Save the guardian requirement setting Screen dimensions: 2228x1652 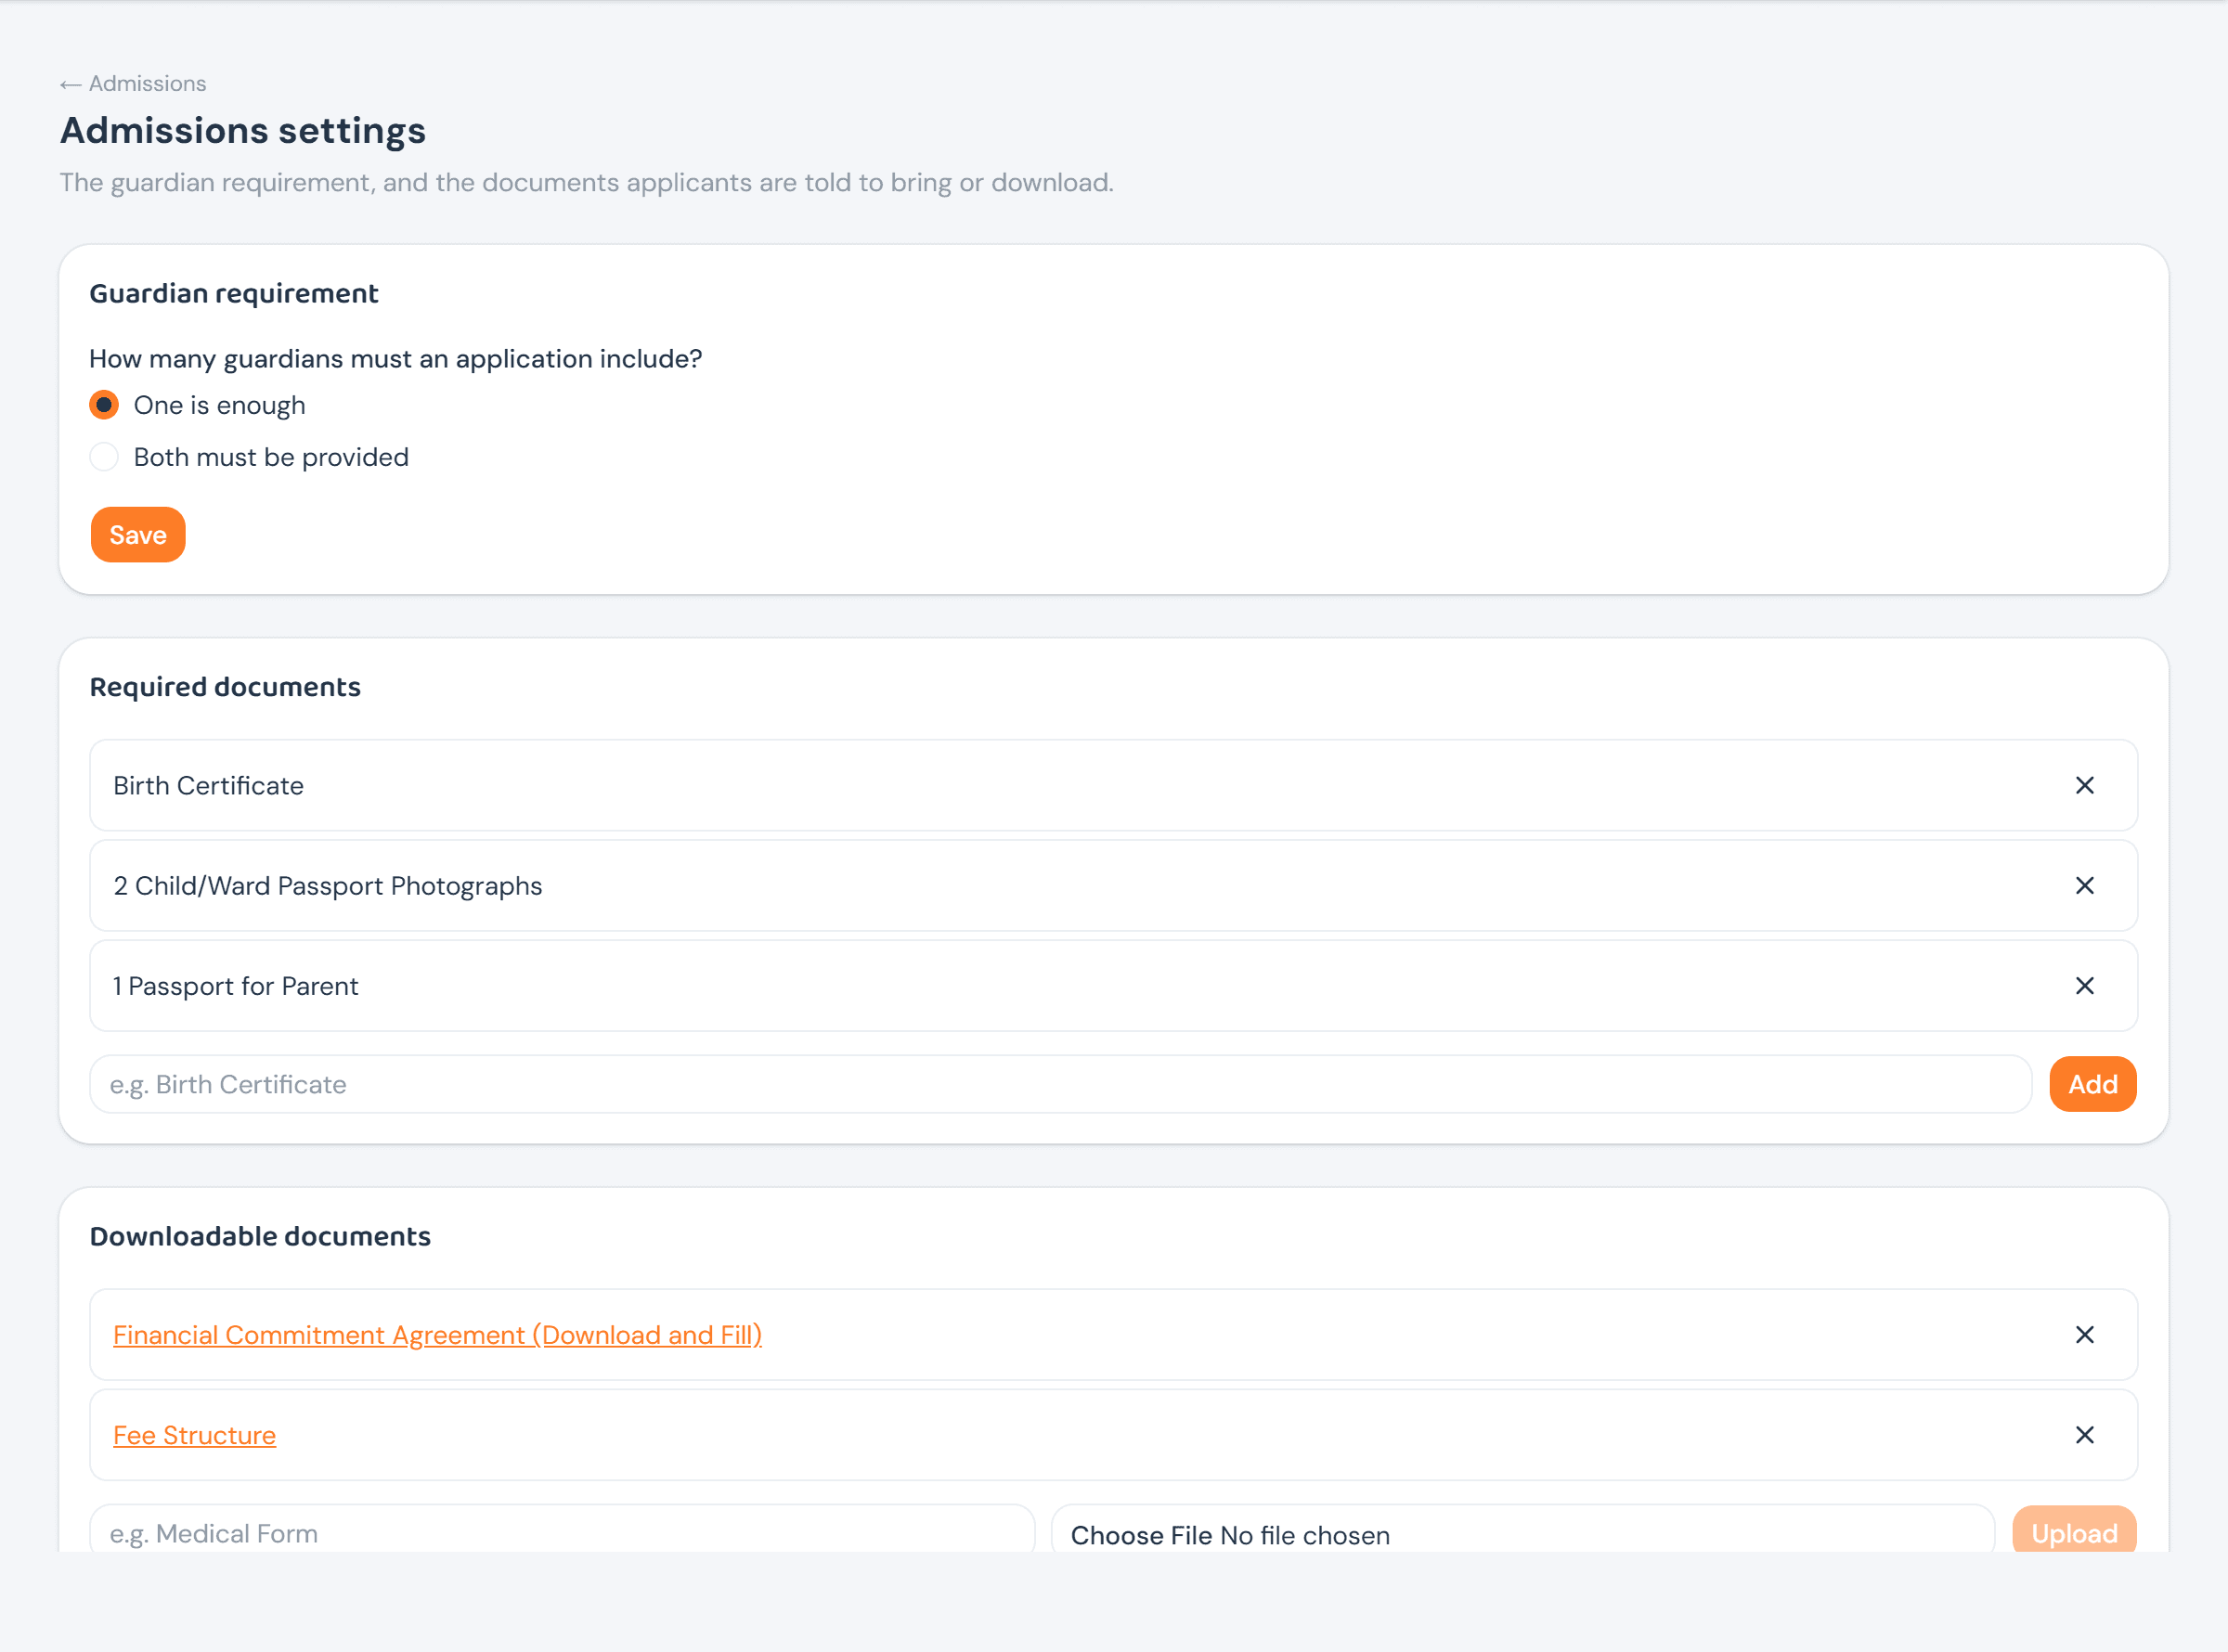pos(138,535)
